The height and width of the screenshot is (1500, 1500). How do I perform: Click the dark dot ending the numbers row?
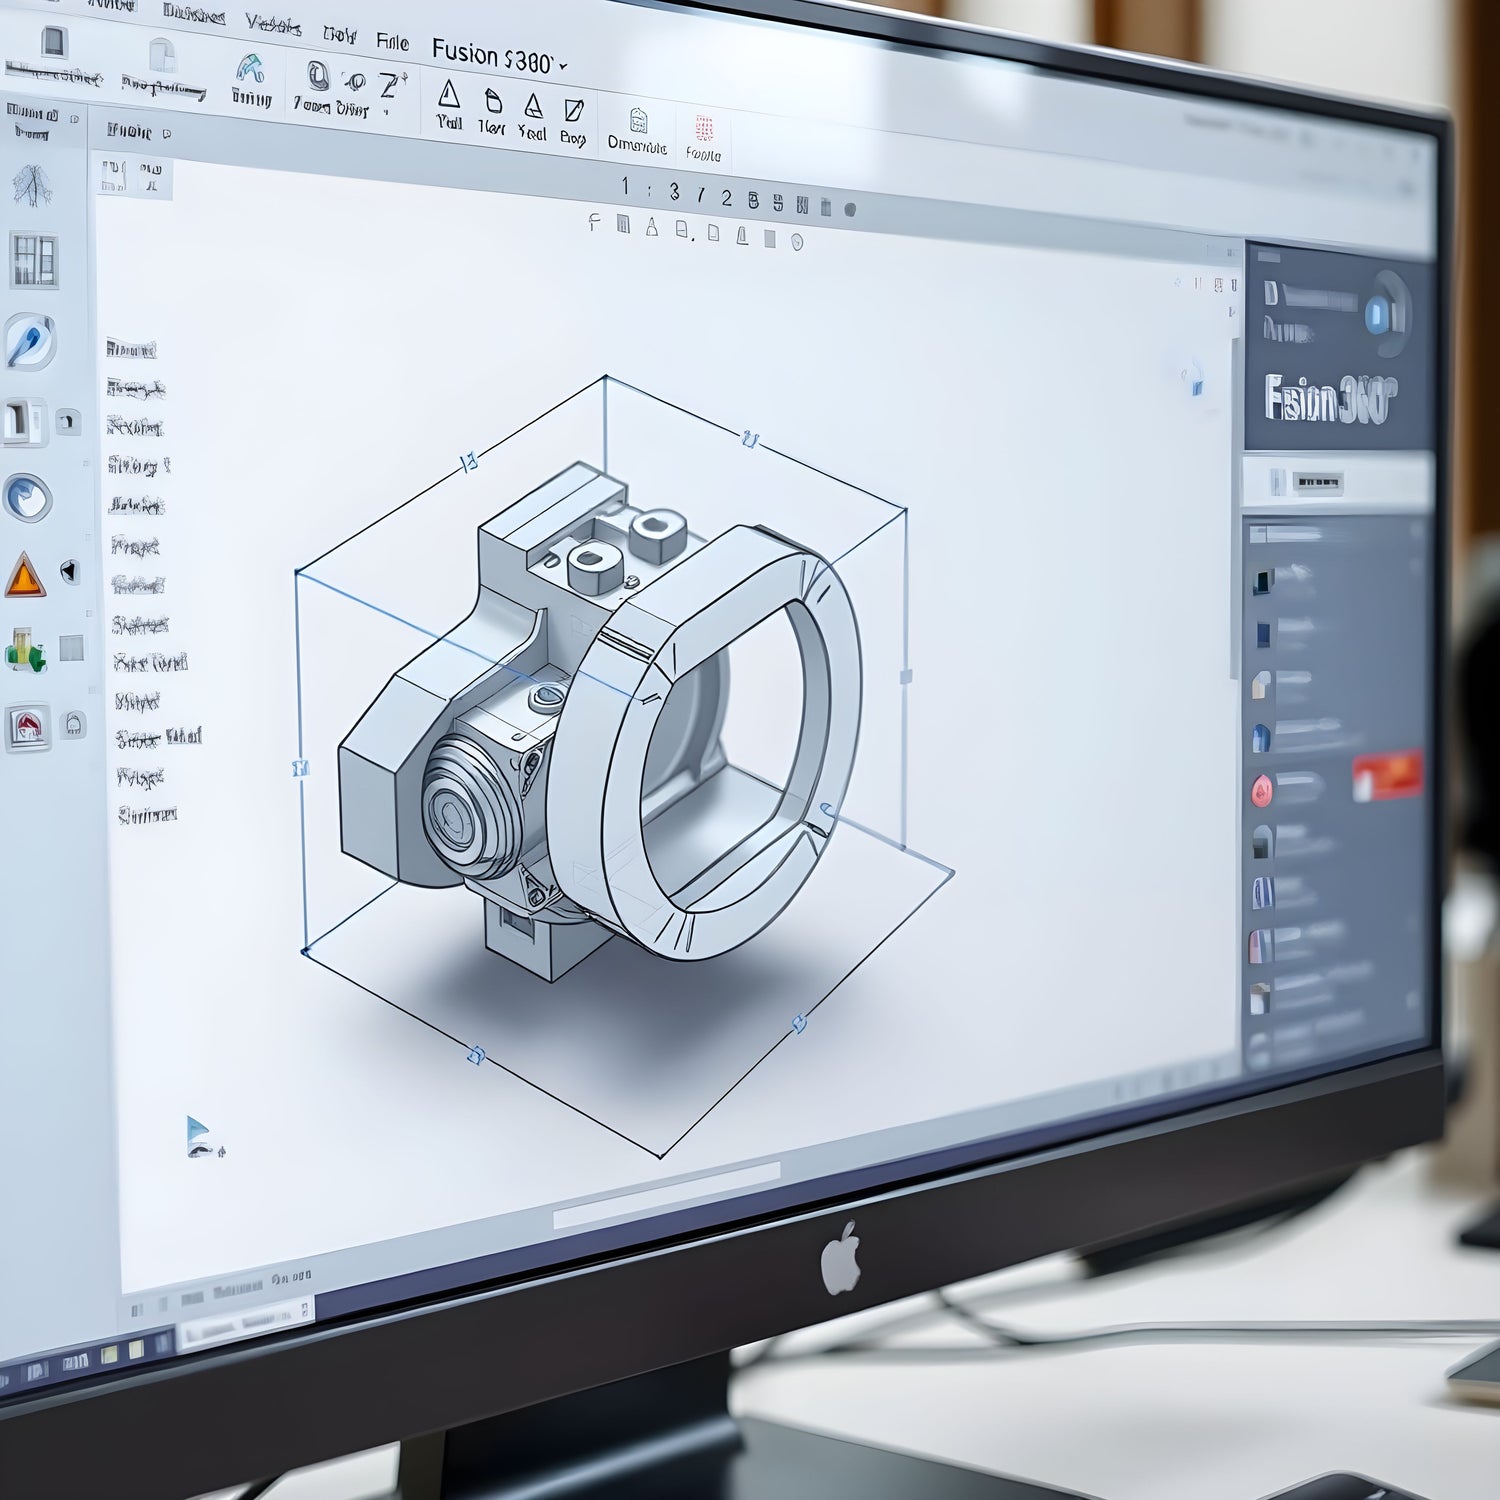pos(850,210)
